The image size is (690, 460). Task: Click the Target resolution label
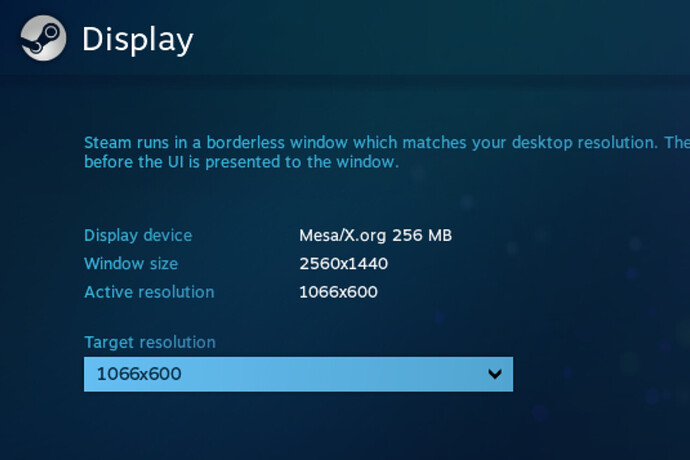pyautogui.click(x=150, y=342)
